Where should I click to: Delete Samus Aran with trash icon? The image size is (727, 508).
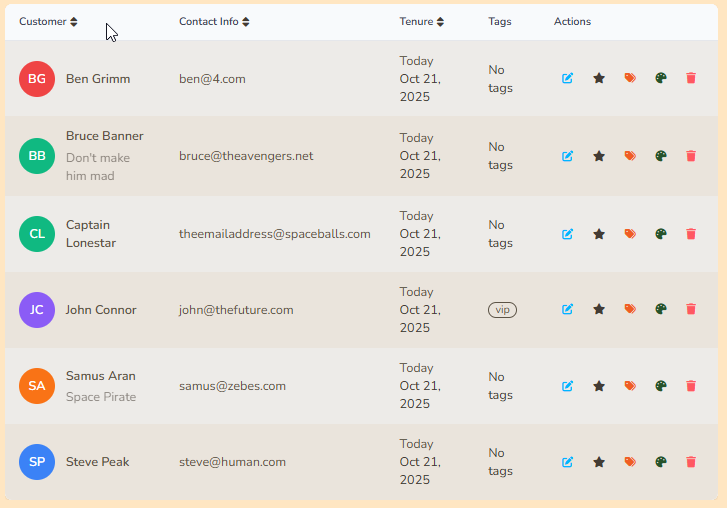click(691, 386)
